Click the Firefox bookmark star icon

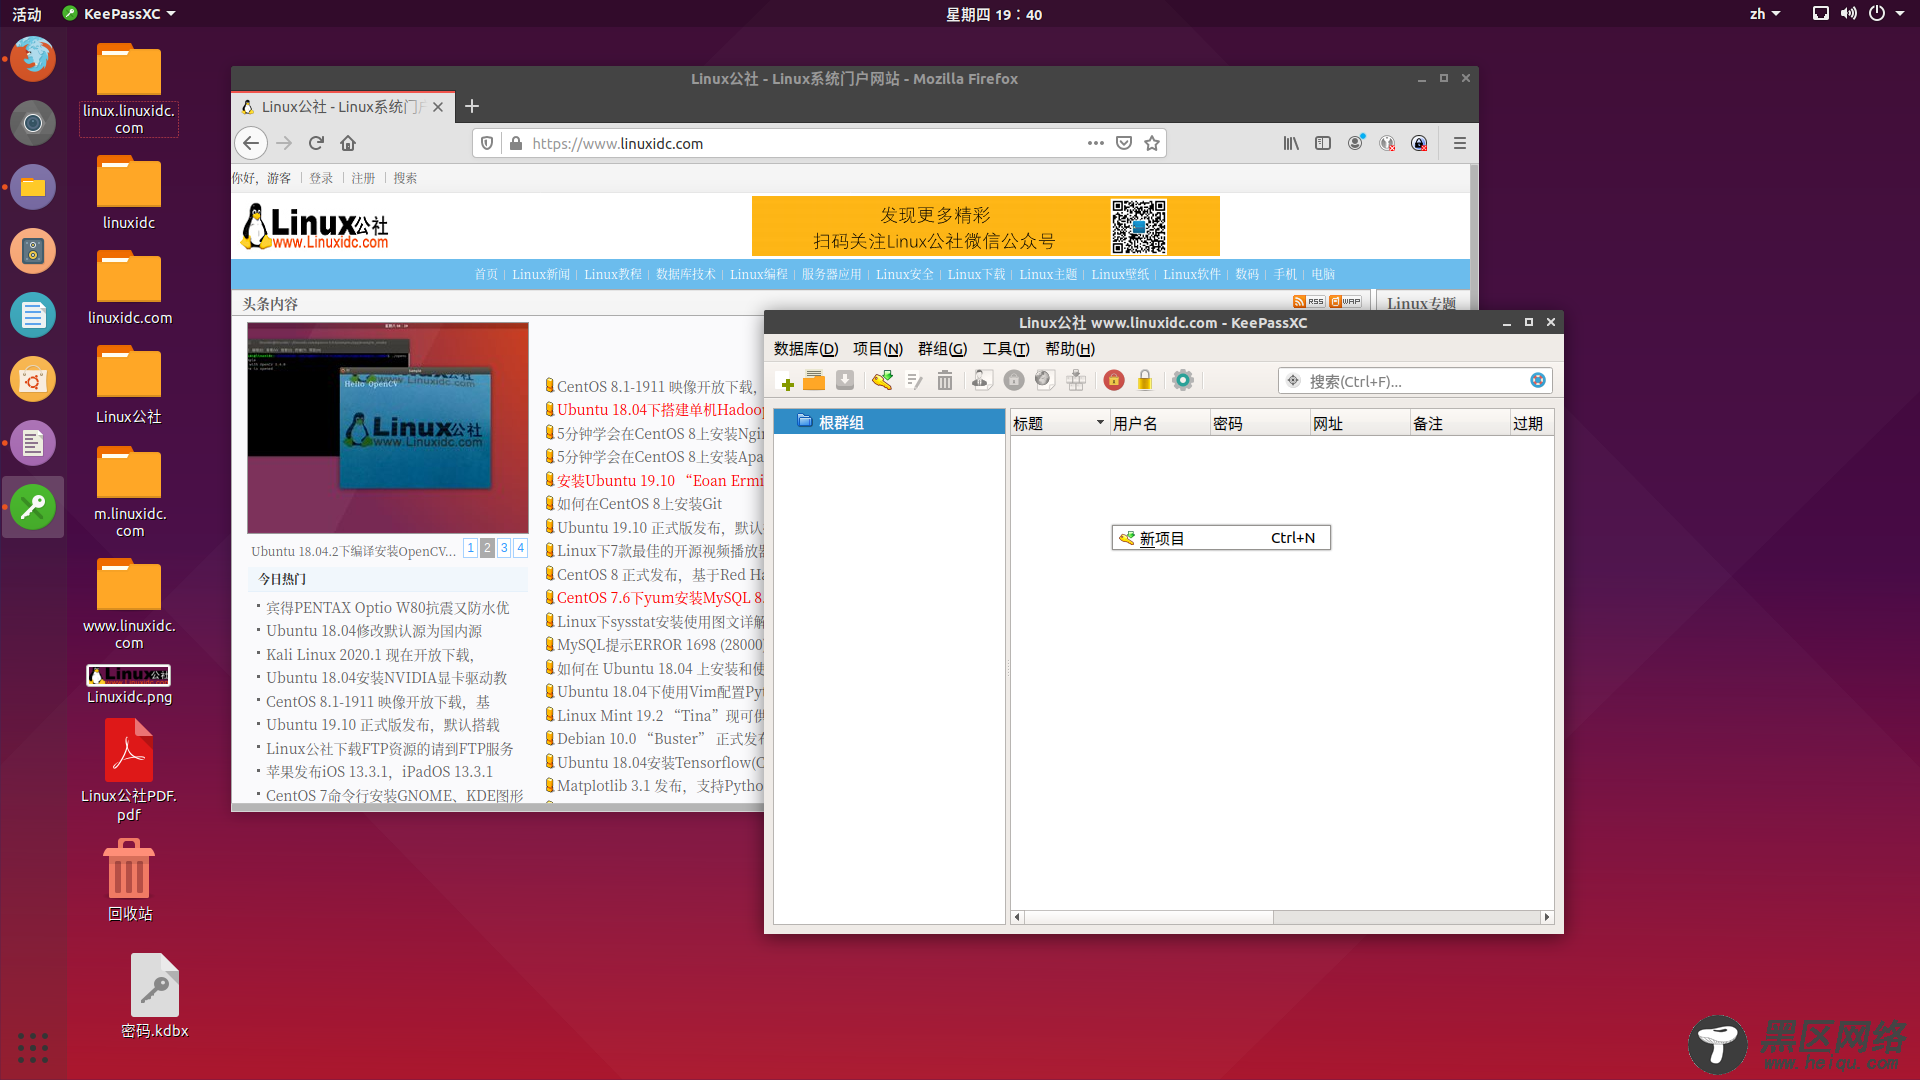coord(1151,144)
